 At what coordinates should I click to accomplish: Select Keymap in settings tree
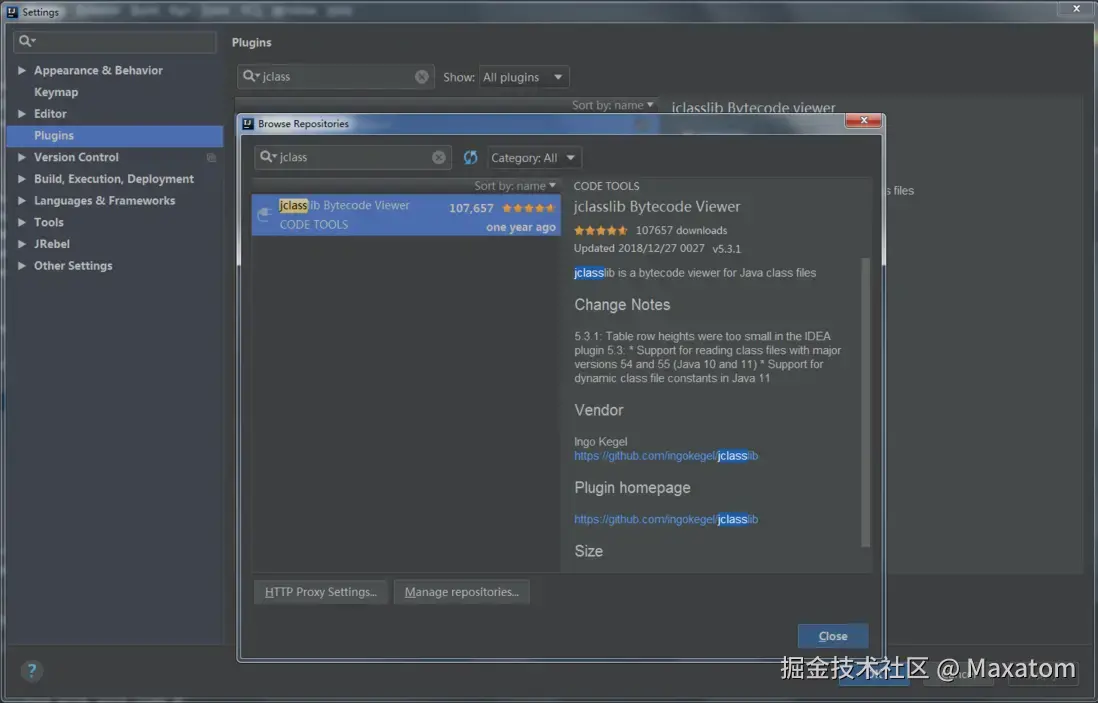56,92
